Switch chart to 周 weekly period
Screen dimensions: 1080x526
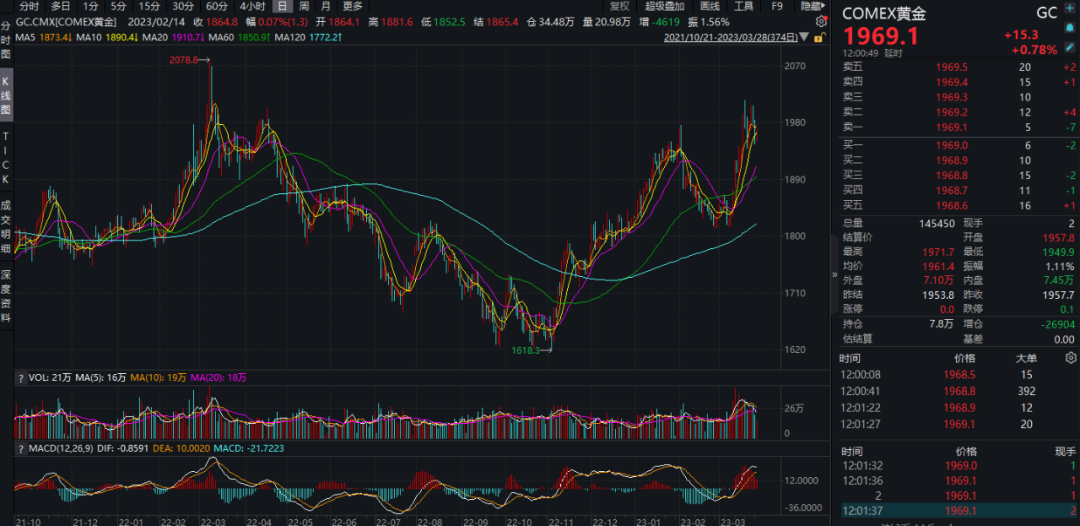click(x=303, y=6)
